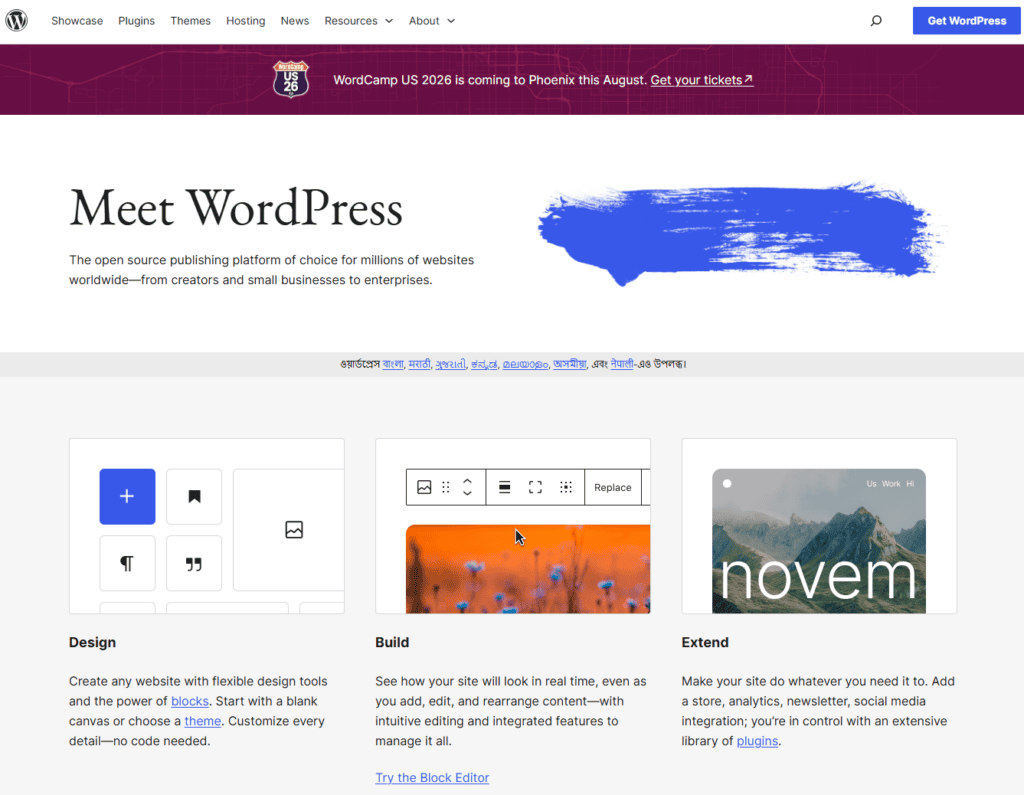Click the WordPress logo icon
1024x795 pixels.
click(16, 20)
